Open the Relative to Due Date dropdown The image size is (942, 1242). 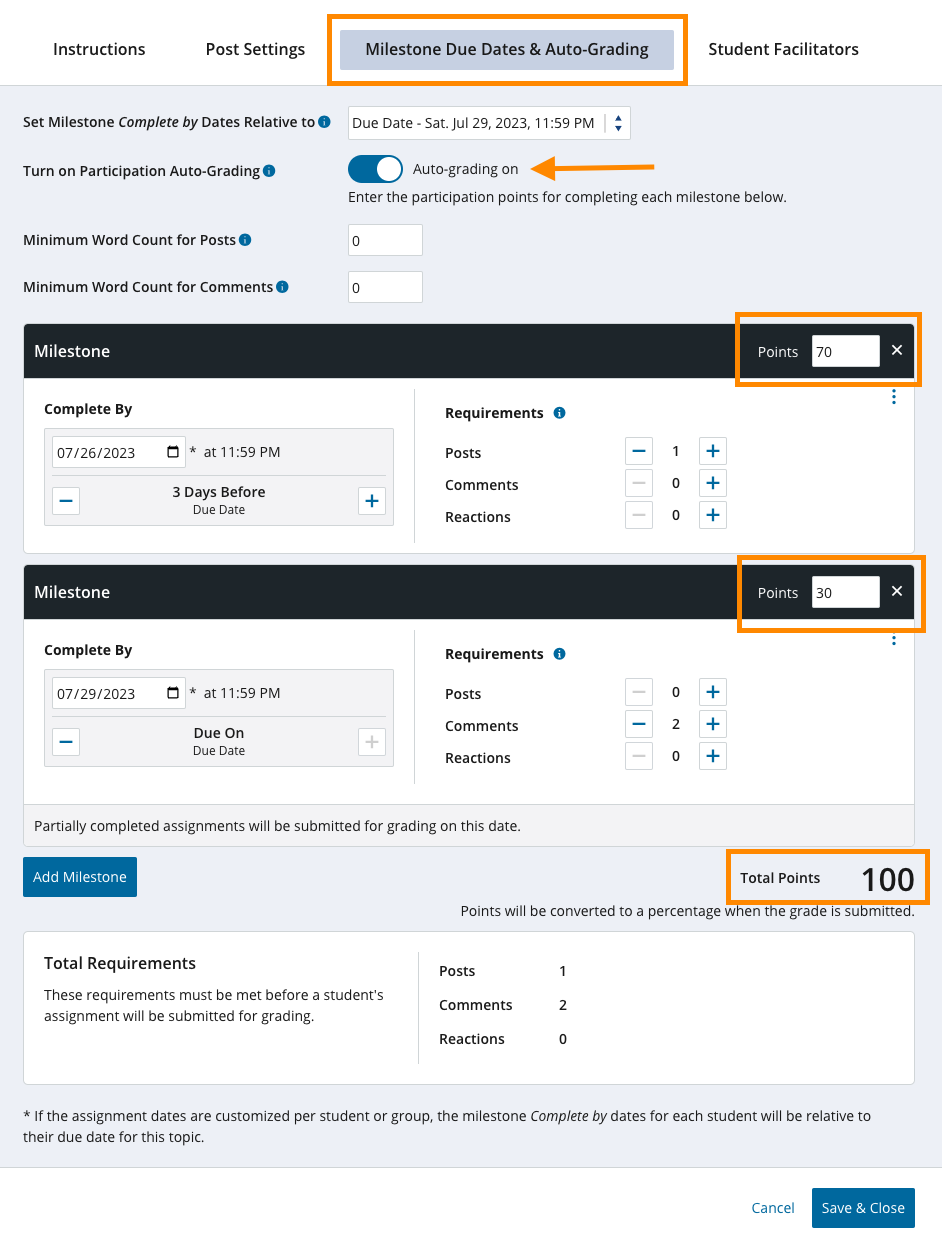click(490, 123)
